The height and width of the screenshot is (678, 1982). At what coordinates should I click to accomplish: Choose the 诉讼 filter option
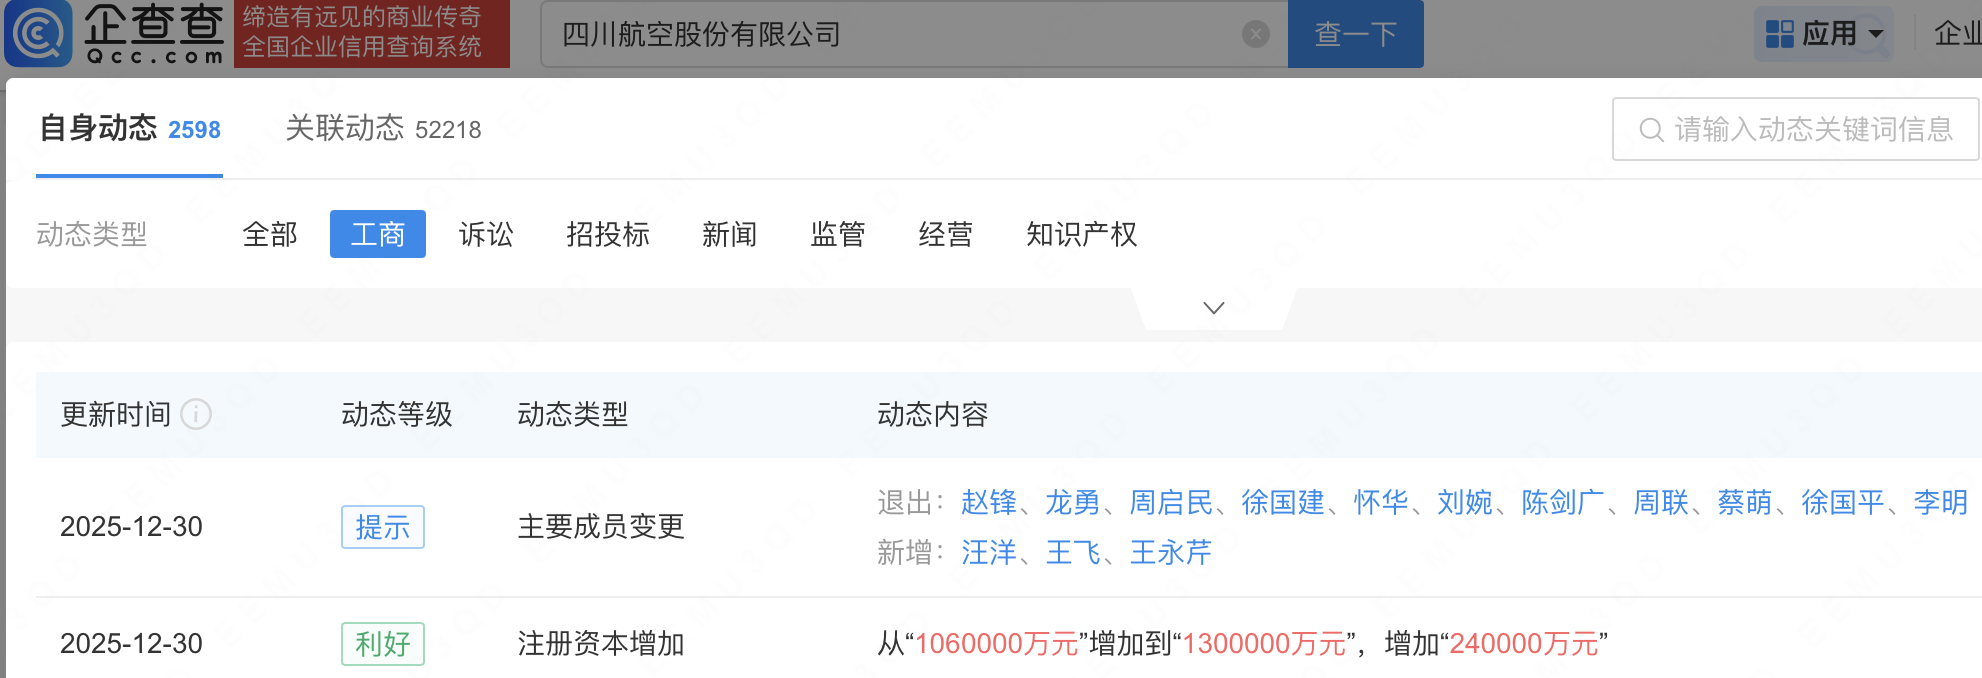click(x=486, y=235)
